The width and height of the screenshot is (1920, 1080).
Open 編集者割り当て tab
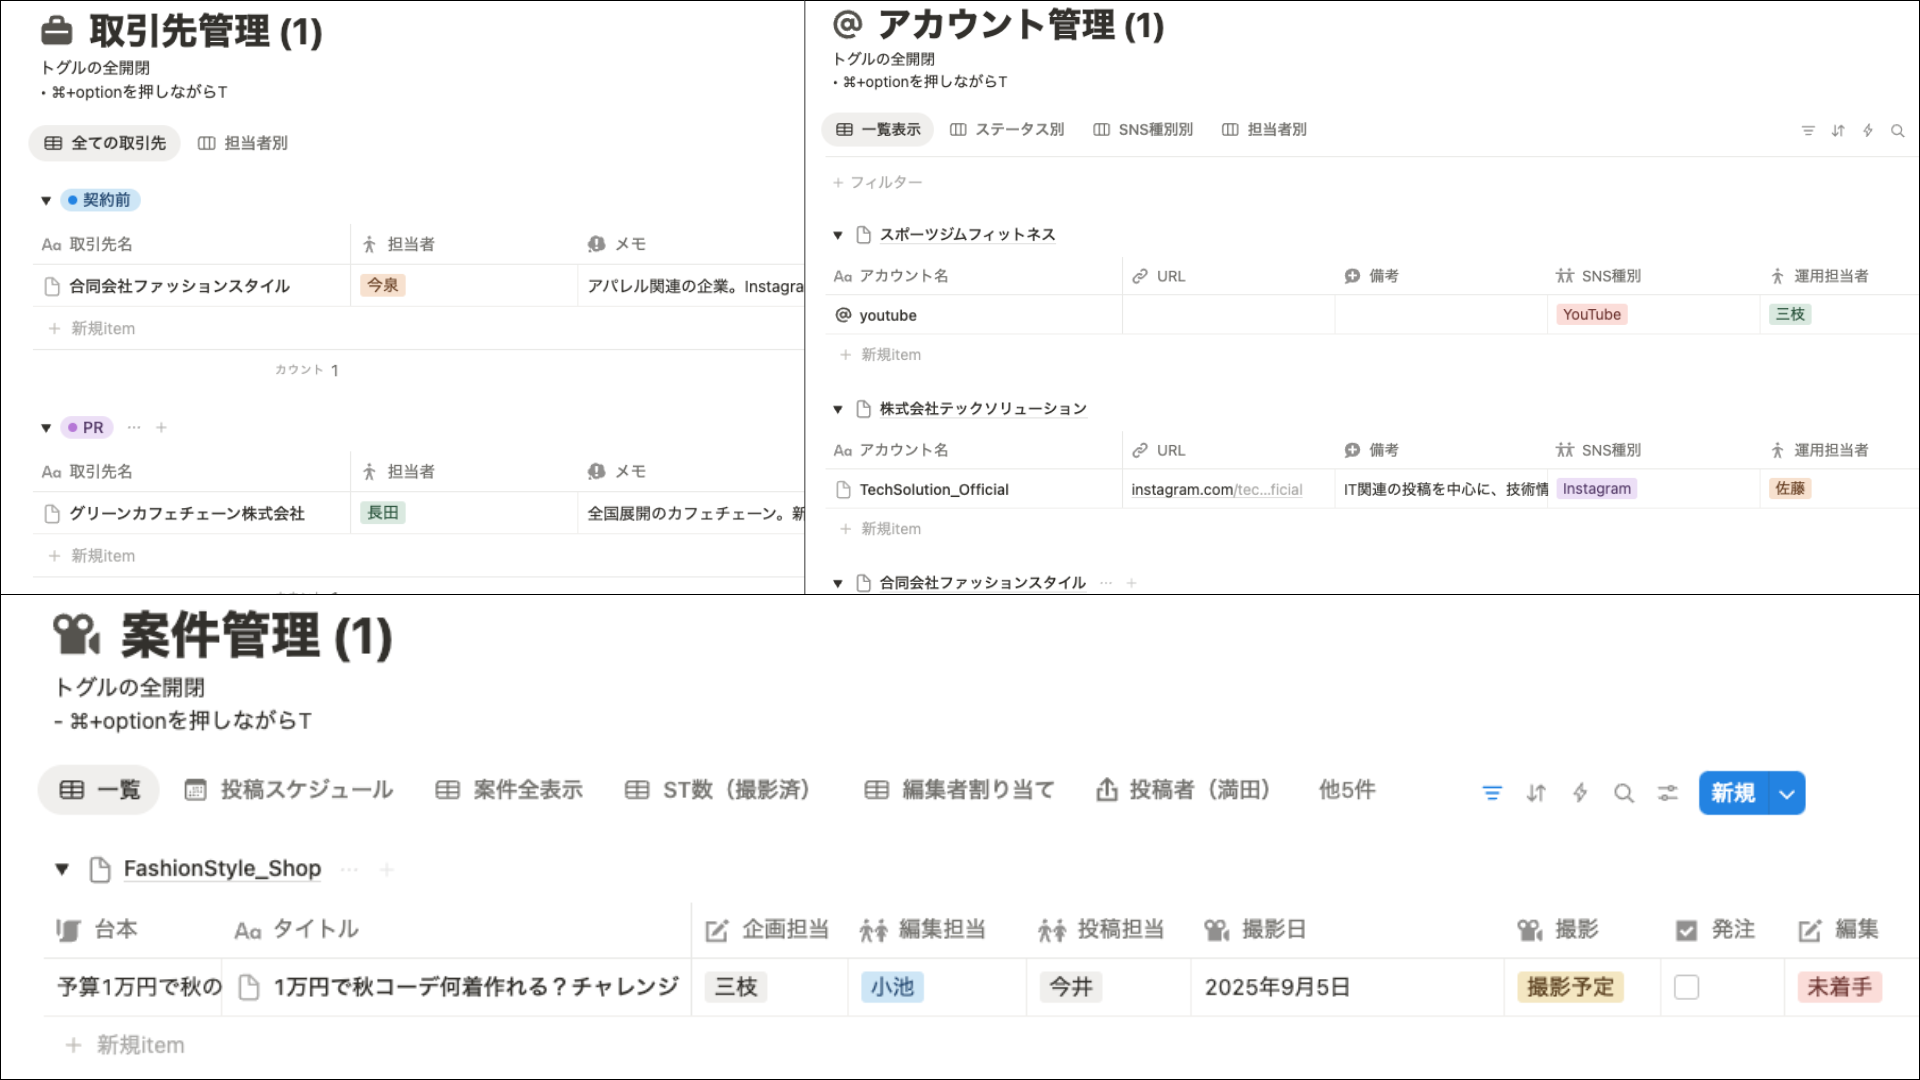[x=959, y=790]
